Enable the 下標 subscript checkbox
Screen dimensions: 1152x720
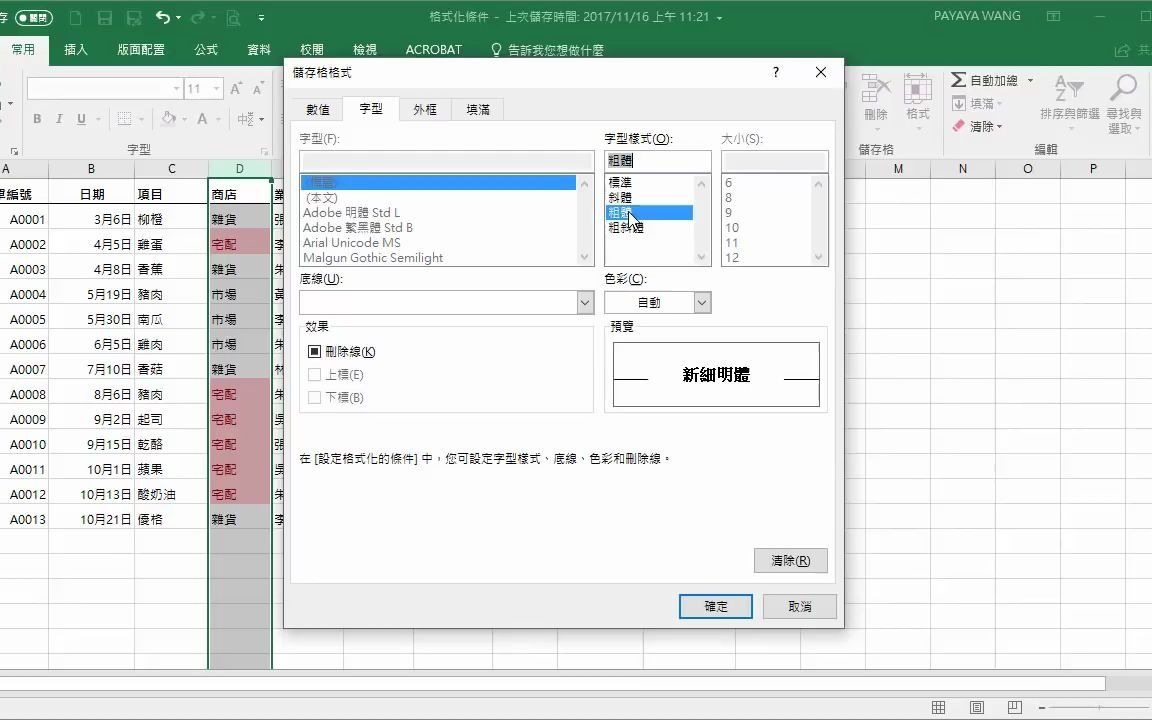315,395
